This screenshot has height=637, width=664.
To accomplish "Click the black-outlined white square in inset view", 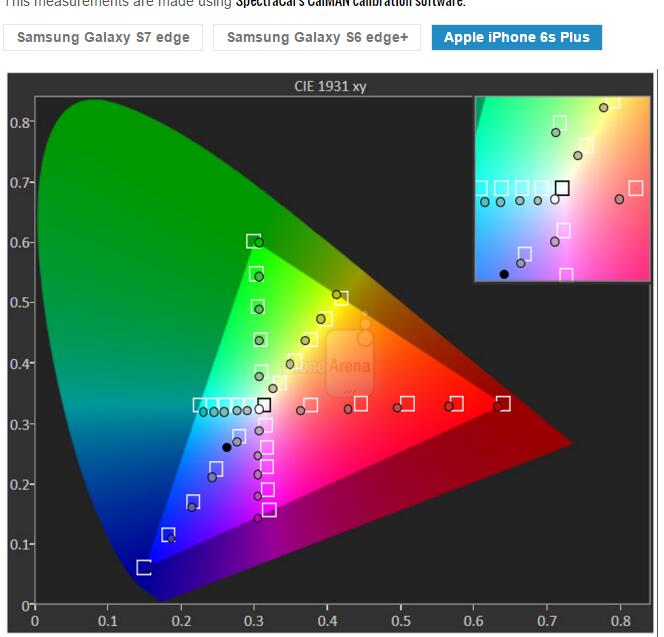I will point(562,188).
